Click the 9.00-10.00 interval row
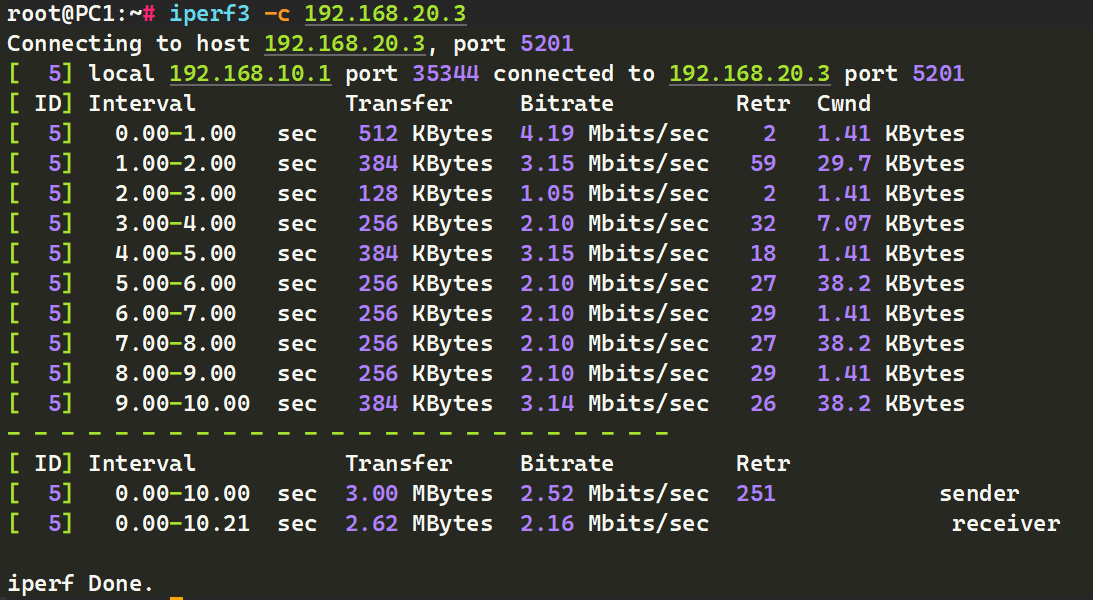 click(x=487, y=403)
